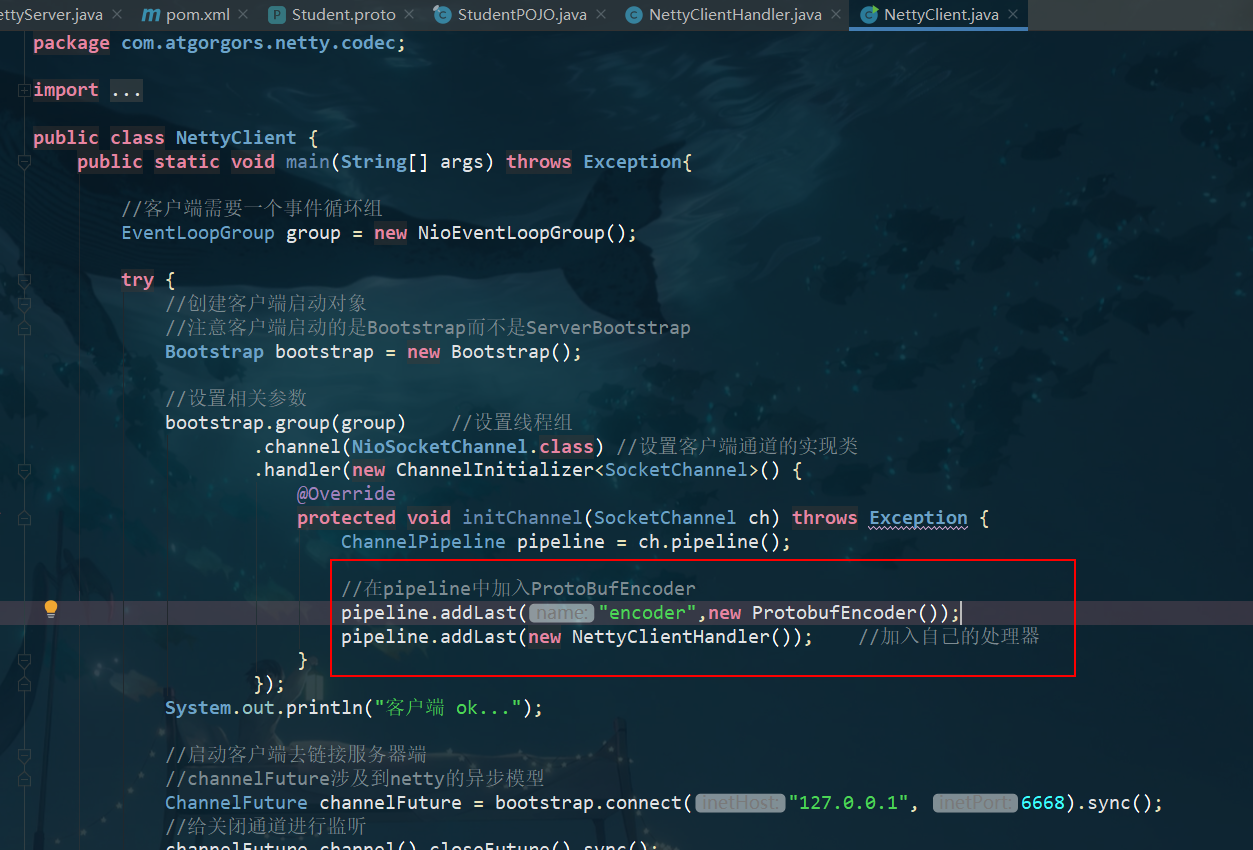Close the Student.proto tab
The height and width of the screenshot is (850, 1253).
(x=409, y=15)
